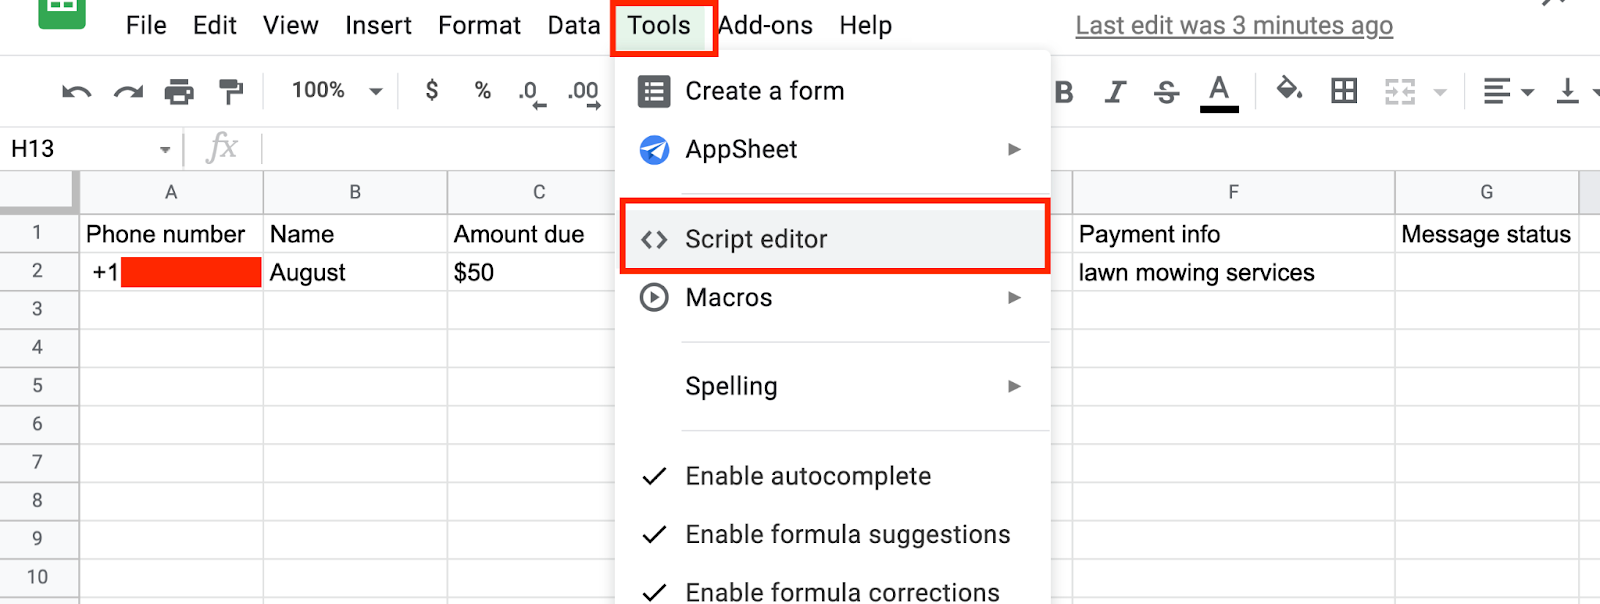Toggle Enable autocomplete option
Screen dimensions: 1600x604
coord(807,476)
